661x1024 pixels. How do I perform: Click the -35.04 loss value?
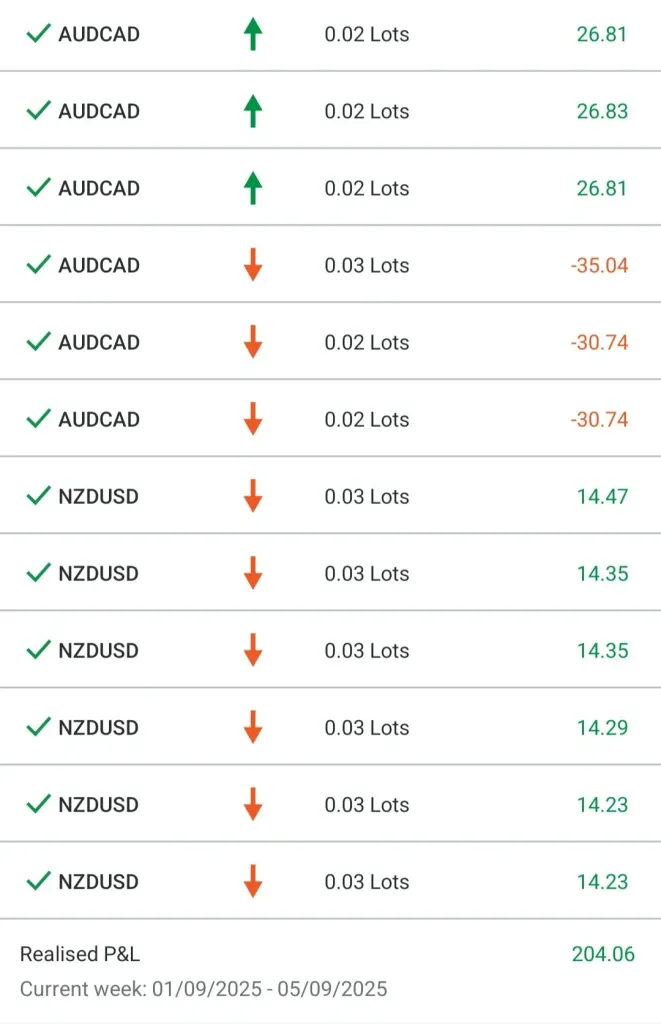600,265
